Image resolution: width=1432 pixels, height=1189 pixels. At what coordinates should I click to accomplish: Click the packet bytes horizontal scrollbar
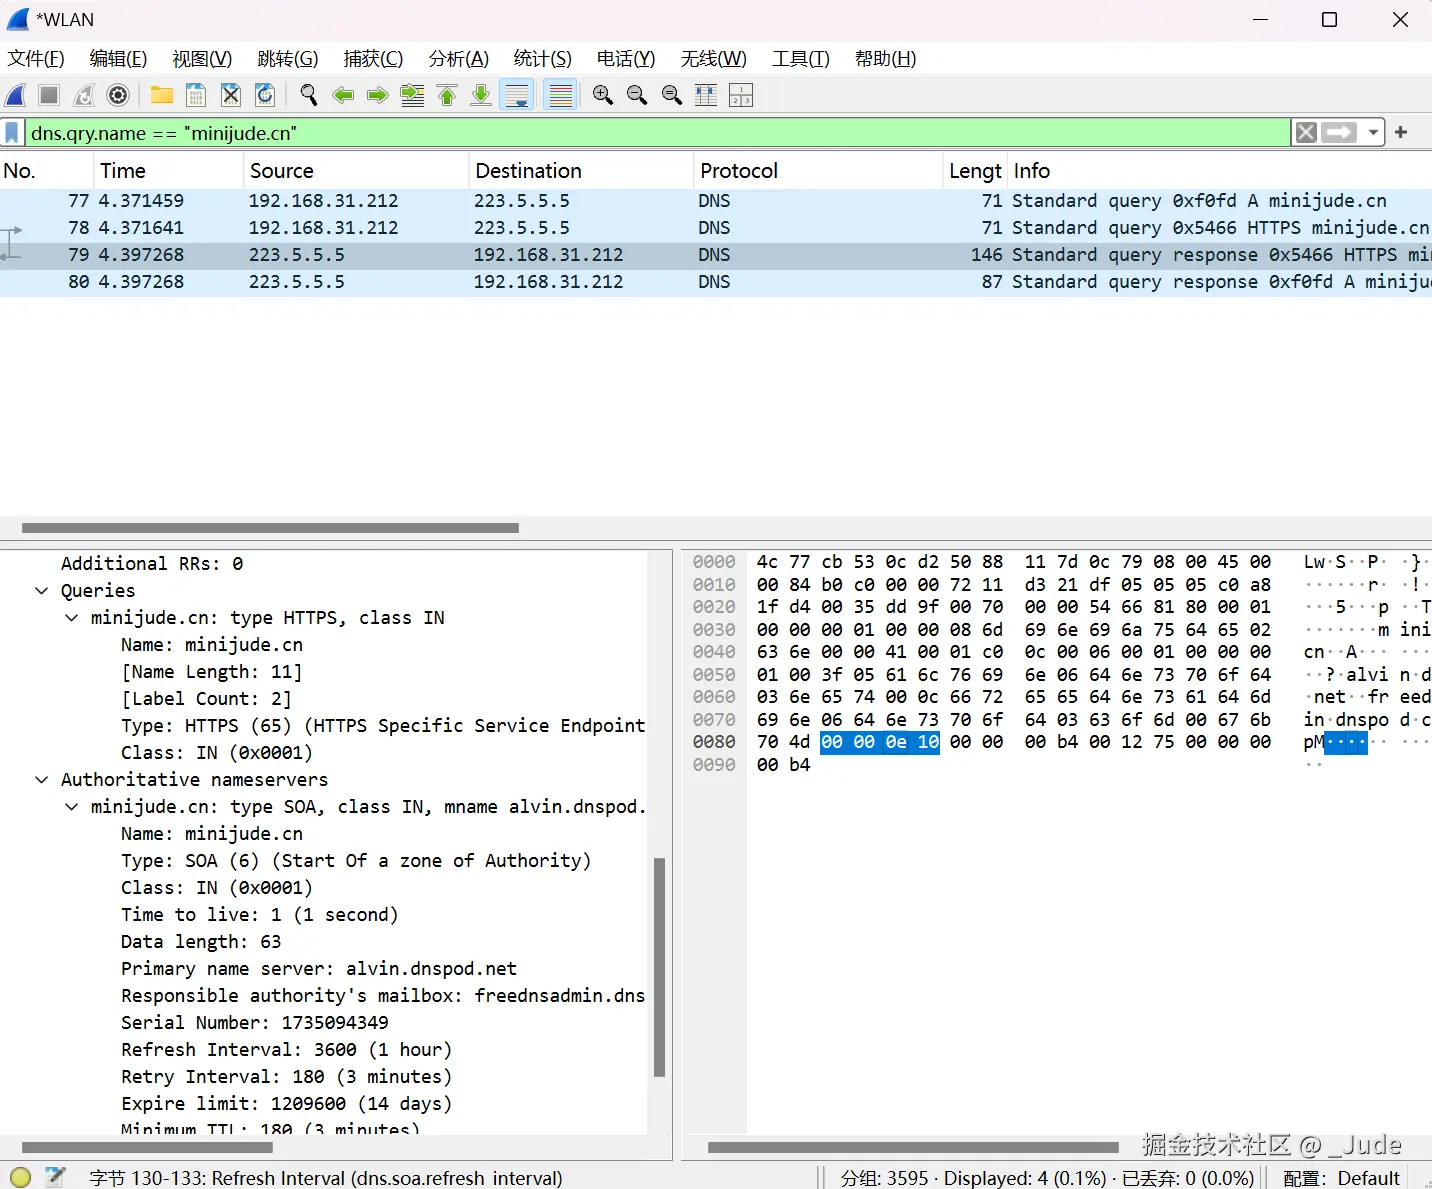click(x=913, y=1147)
